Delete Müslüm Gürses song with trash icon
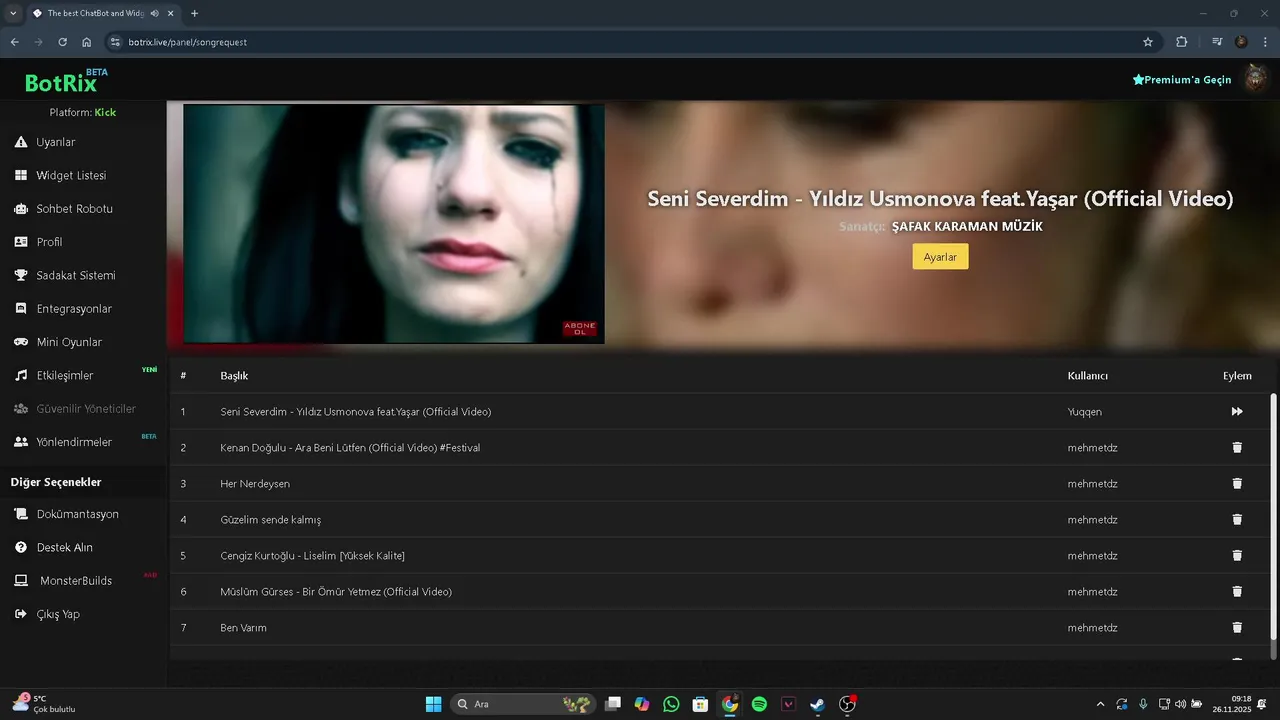This screenshot has height=720, width=1280. (x=1237, y=592)
